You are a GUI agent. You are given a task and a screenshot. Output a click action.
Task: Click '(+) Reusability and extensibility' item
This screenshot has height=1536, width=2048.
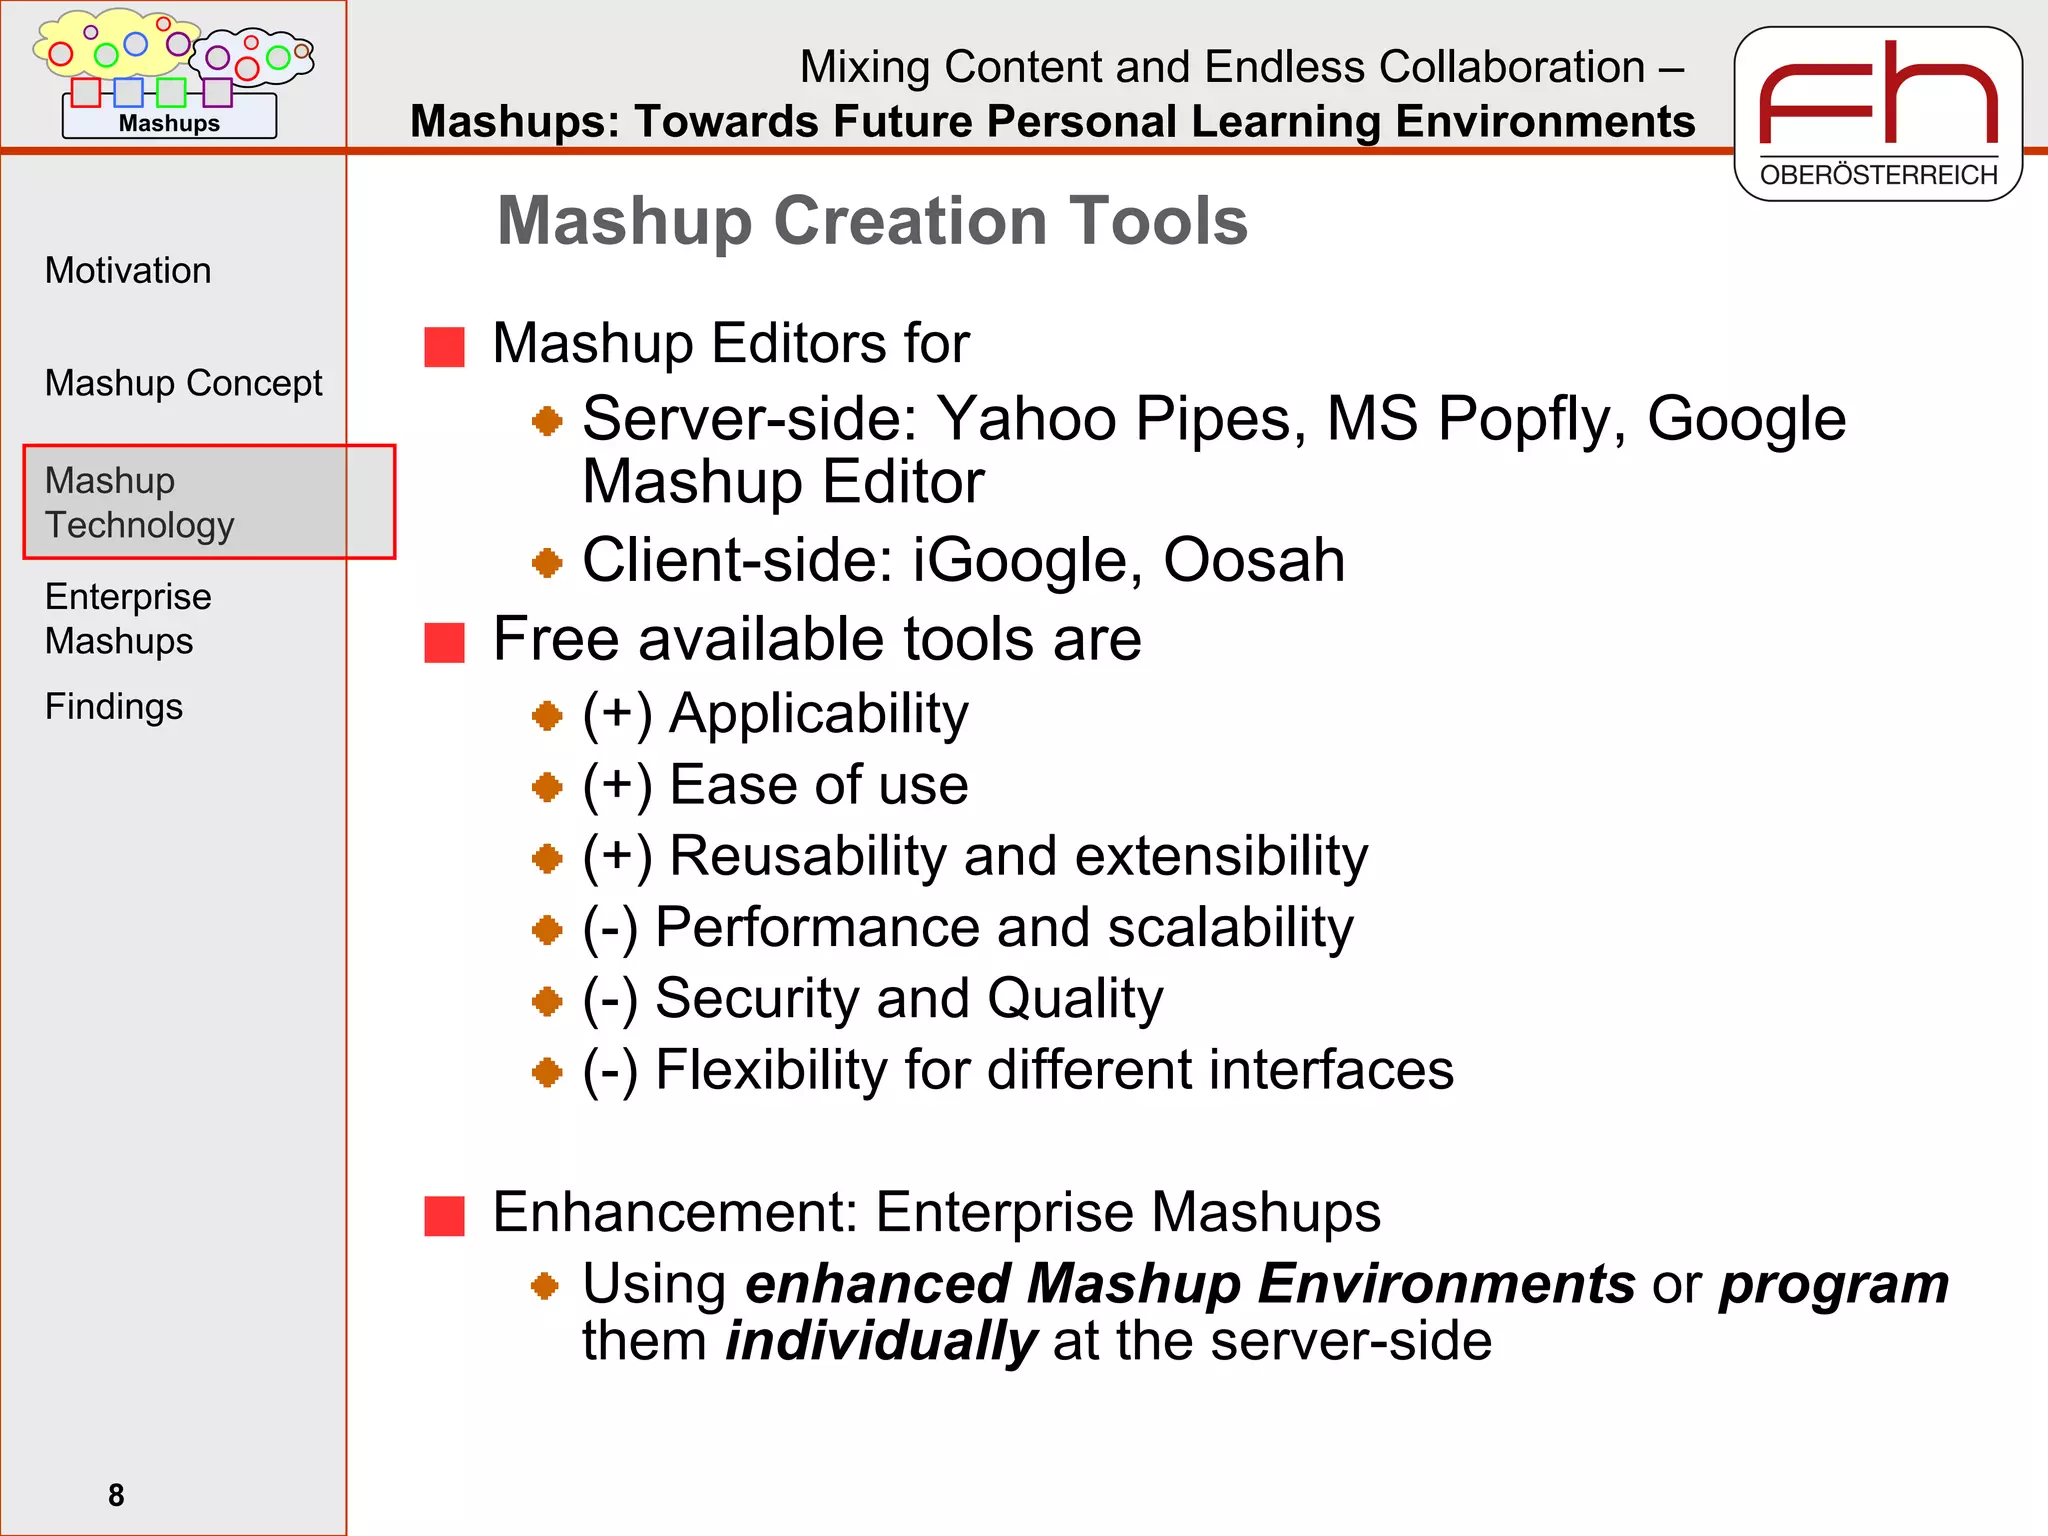975,856
